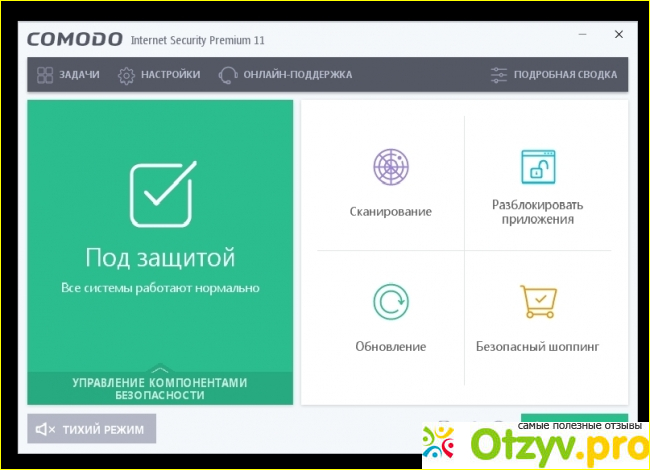This screenshot has height=470, width=650.
Task: Select the ЗАДАЧИ menu label
Action: click(x=81, y=75)
